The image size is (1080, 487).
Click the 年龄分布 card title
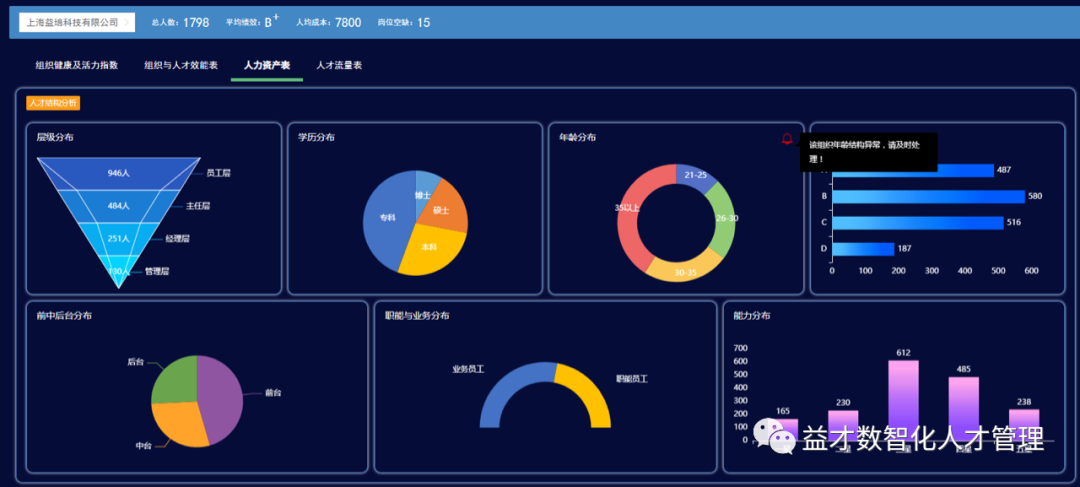coord(578,137)
